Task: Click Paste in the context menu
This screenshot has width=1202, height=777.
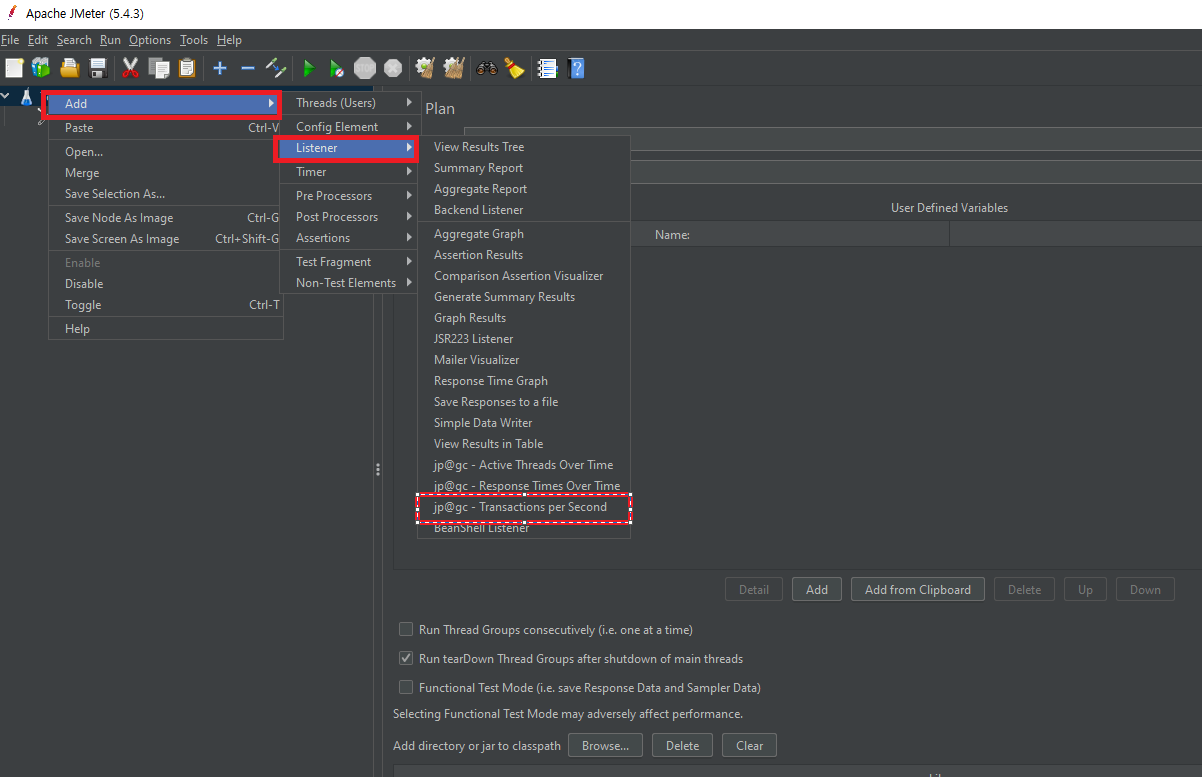Action: [166, 128]
